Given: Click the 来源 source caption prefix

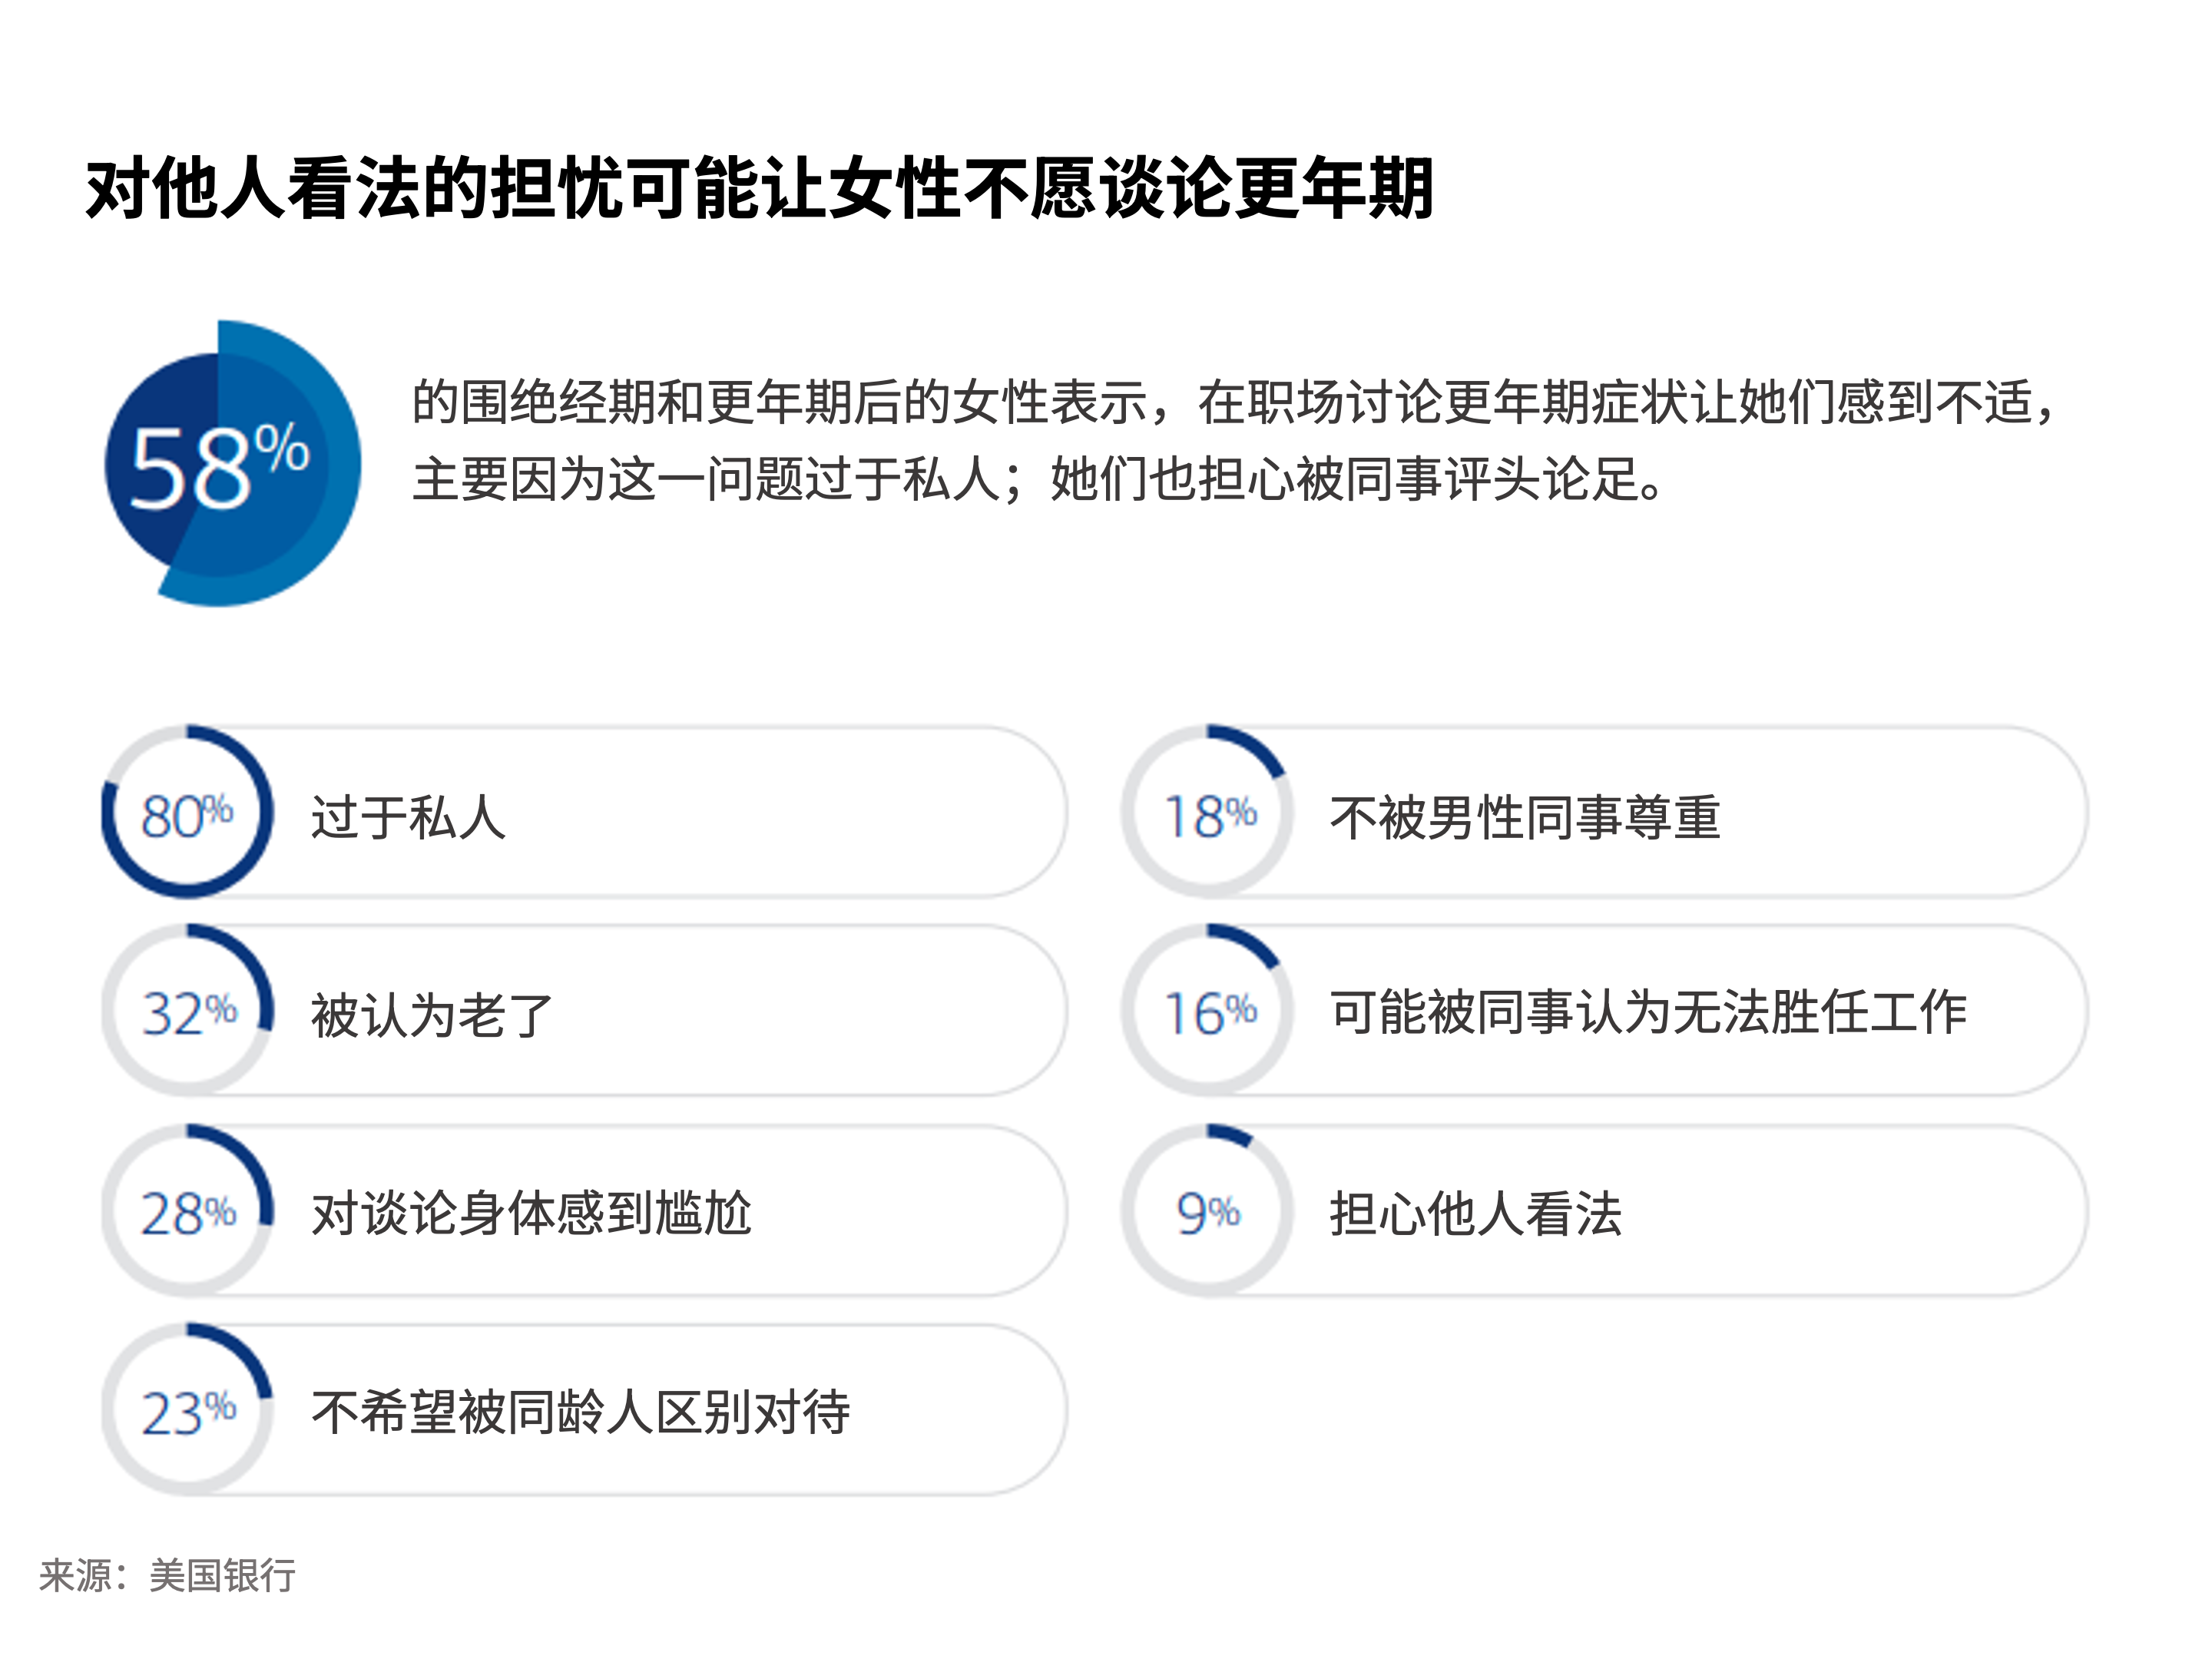Looking at the screenshot, I should (x=76, y=1575).
